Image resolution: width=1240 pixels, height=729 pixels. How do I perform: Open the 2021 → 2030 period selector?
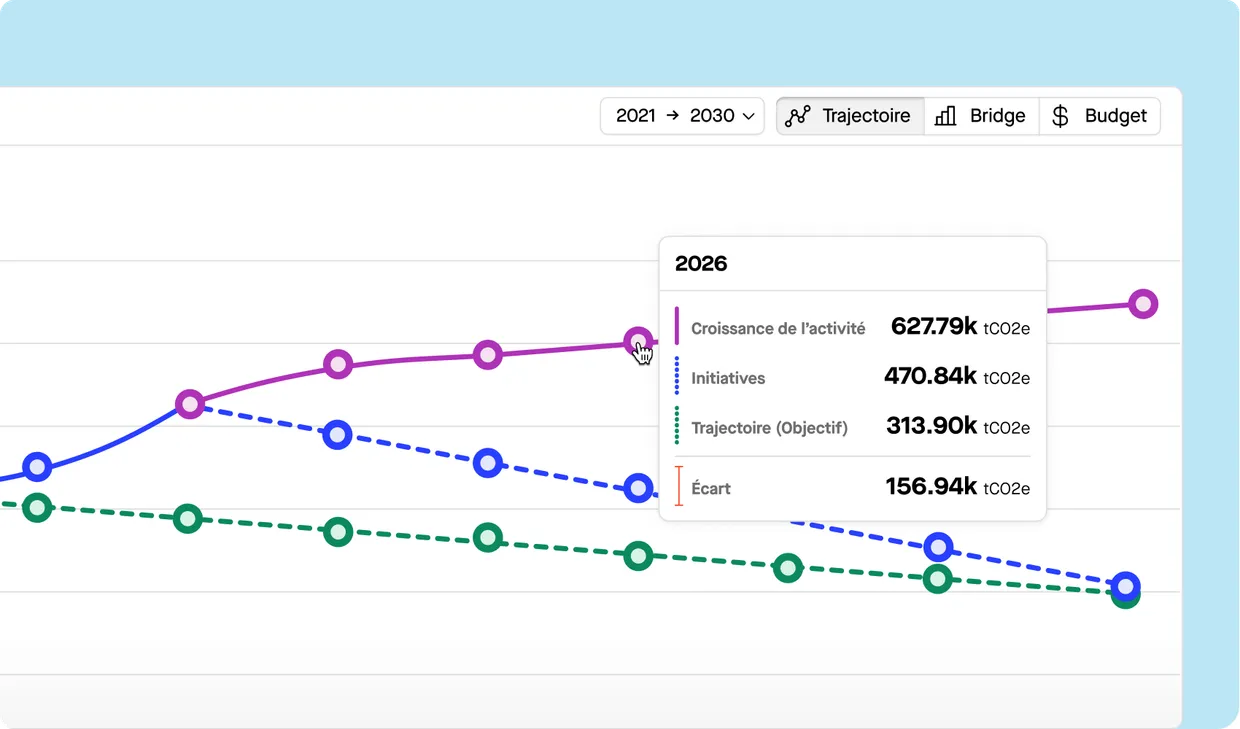(x=682, y=116)
